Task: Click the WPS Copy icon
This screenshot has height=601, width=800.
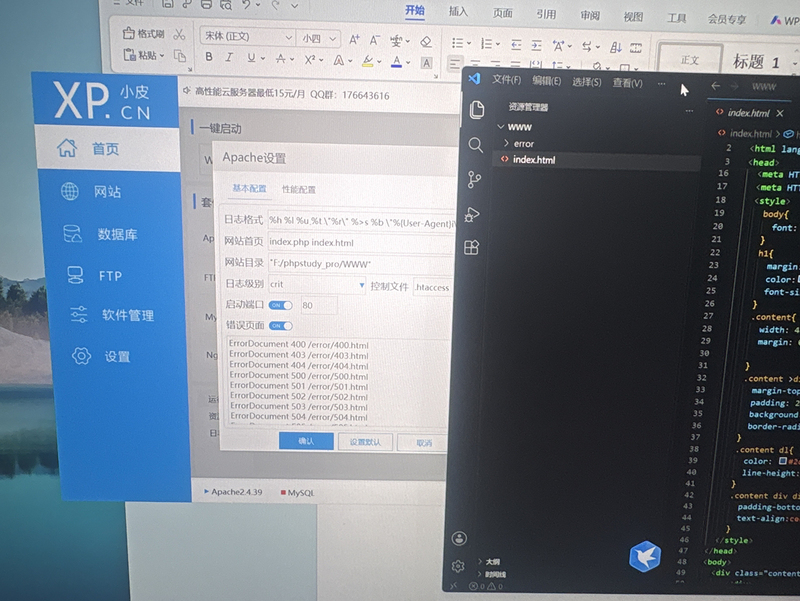Action: pyautogui.click(x=180, y=55)
